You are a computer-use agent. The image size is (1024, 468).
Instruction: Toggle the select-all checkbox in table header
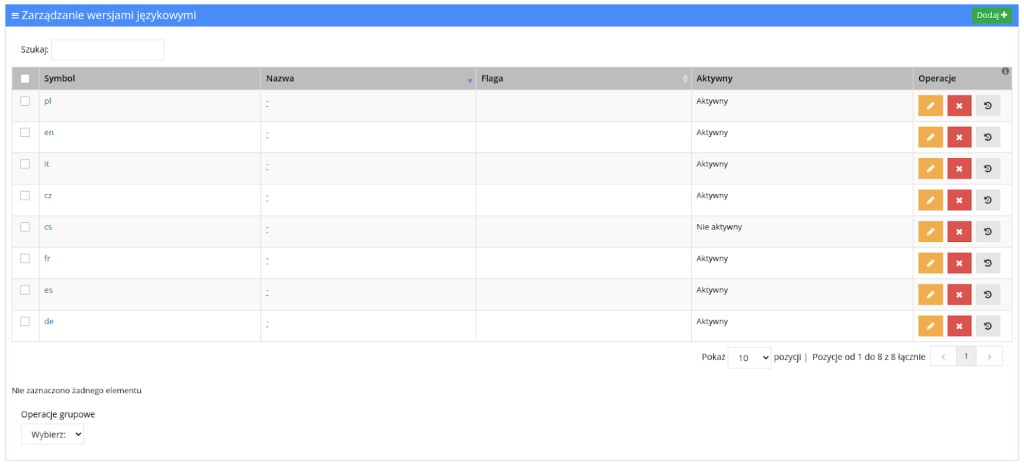[25, 79]
